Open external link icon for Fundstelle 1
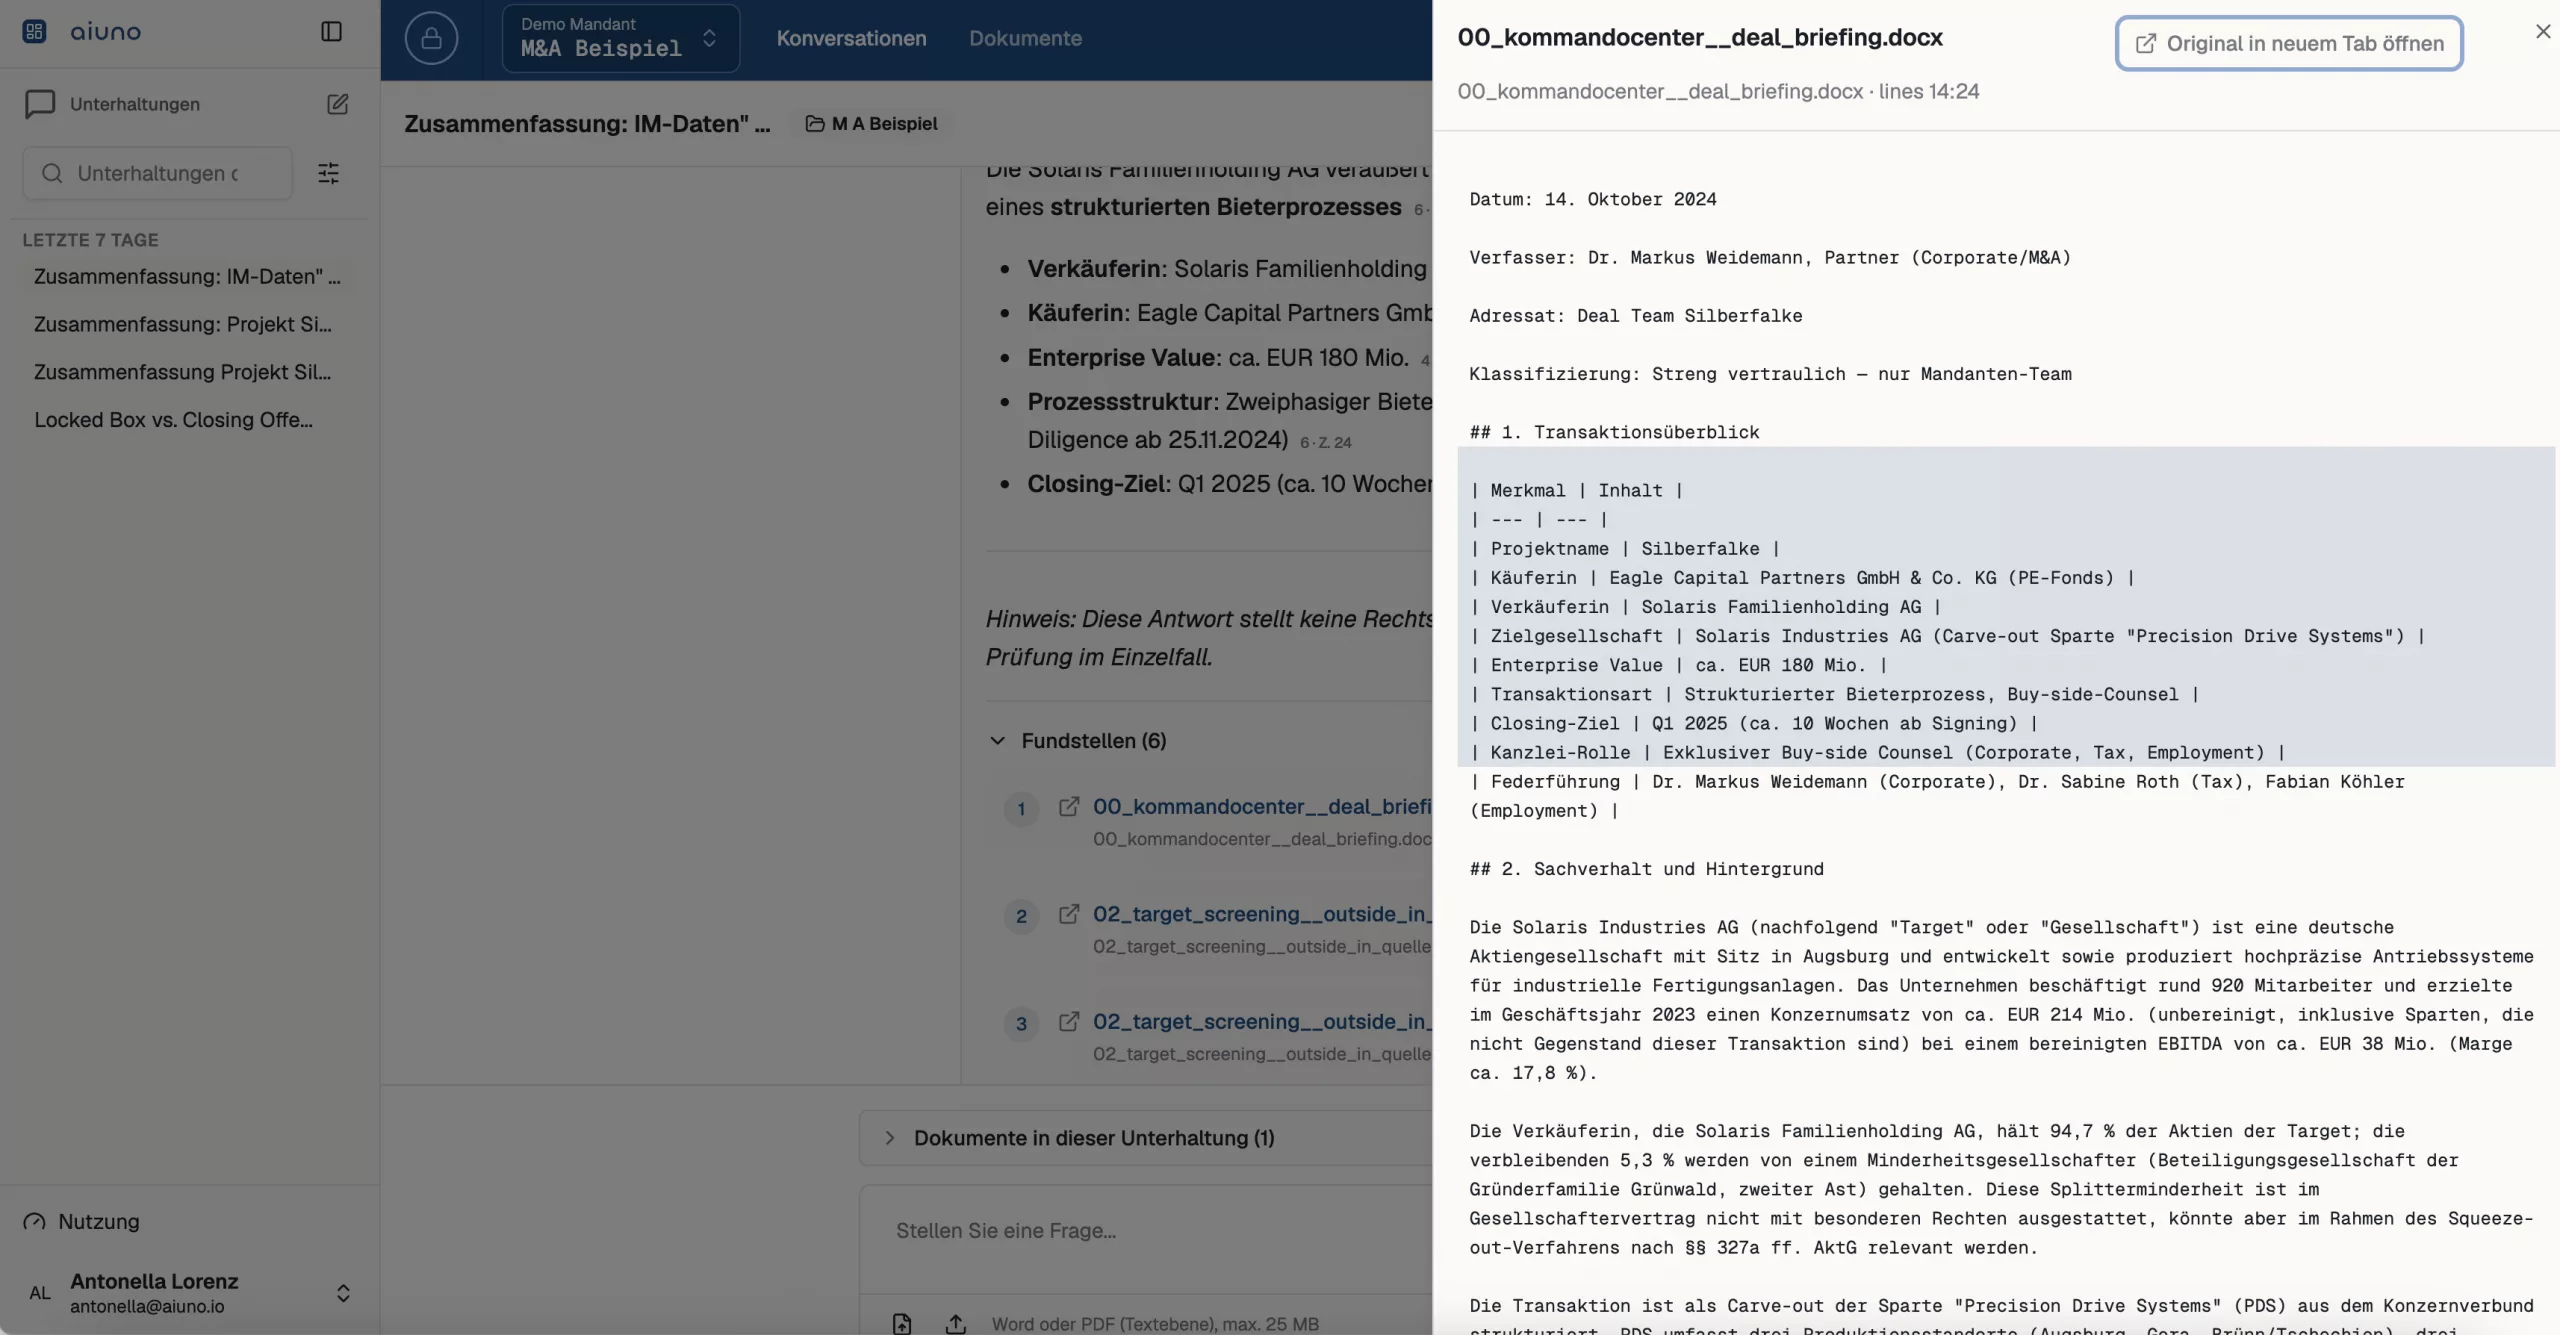 (x=1069, y=806)
